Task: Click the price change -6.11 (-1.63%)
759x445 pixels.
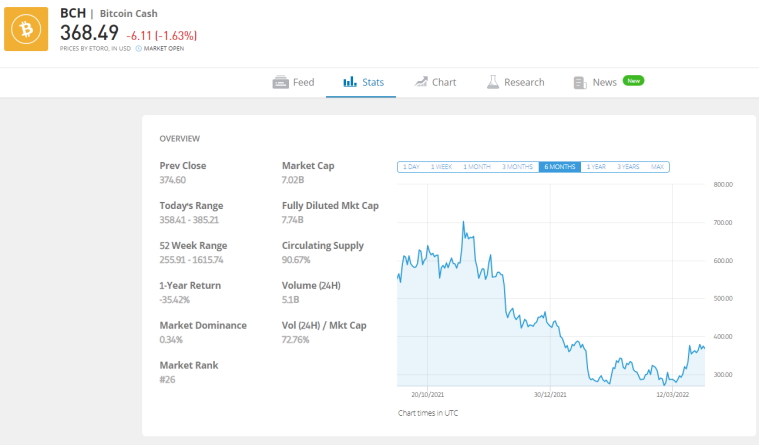Action: [x=162, y=36]
